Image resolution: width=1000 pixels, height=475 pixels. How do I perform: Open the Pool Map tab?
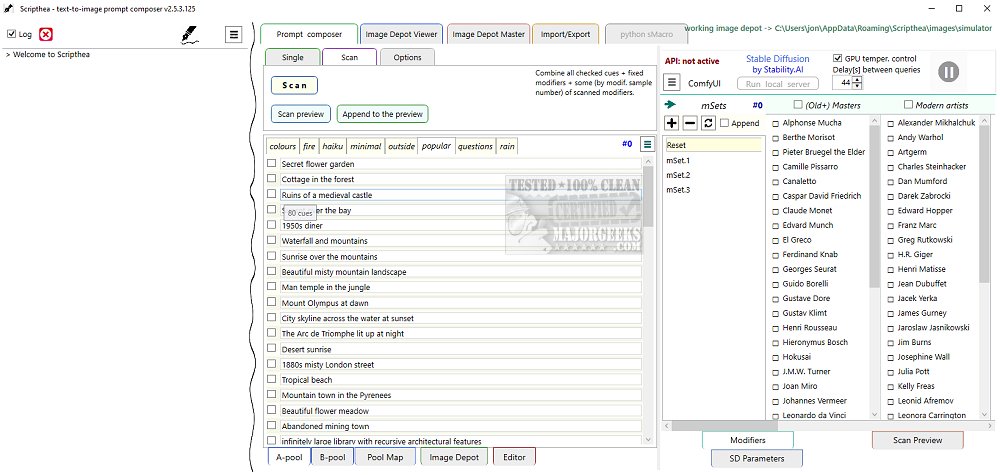pyautogui.click(x=385, y=457)
